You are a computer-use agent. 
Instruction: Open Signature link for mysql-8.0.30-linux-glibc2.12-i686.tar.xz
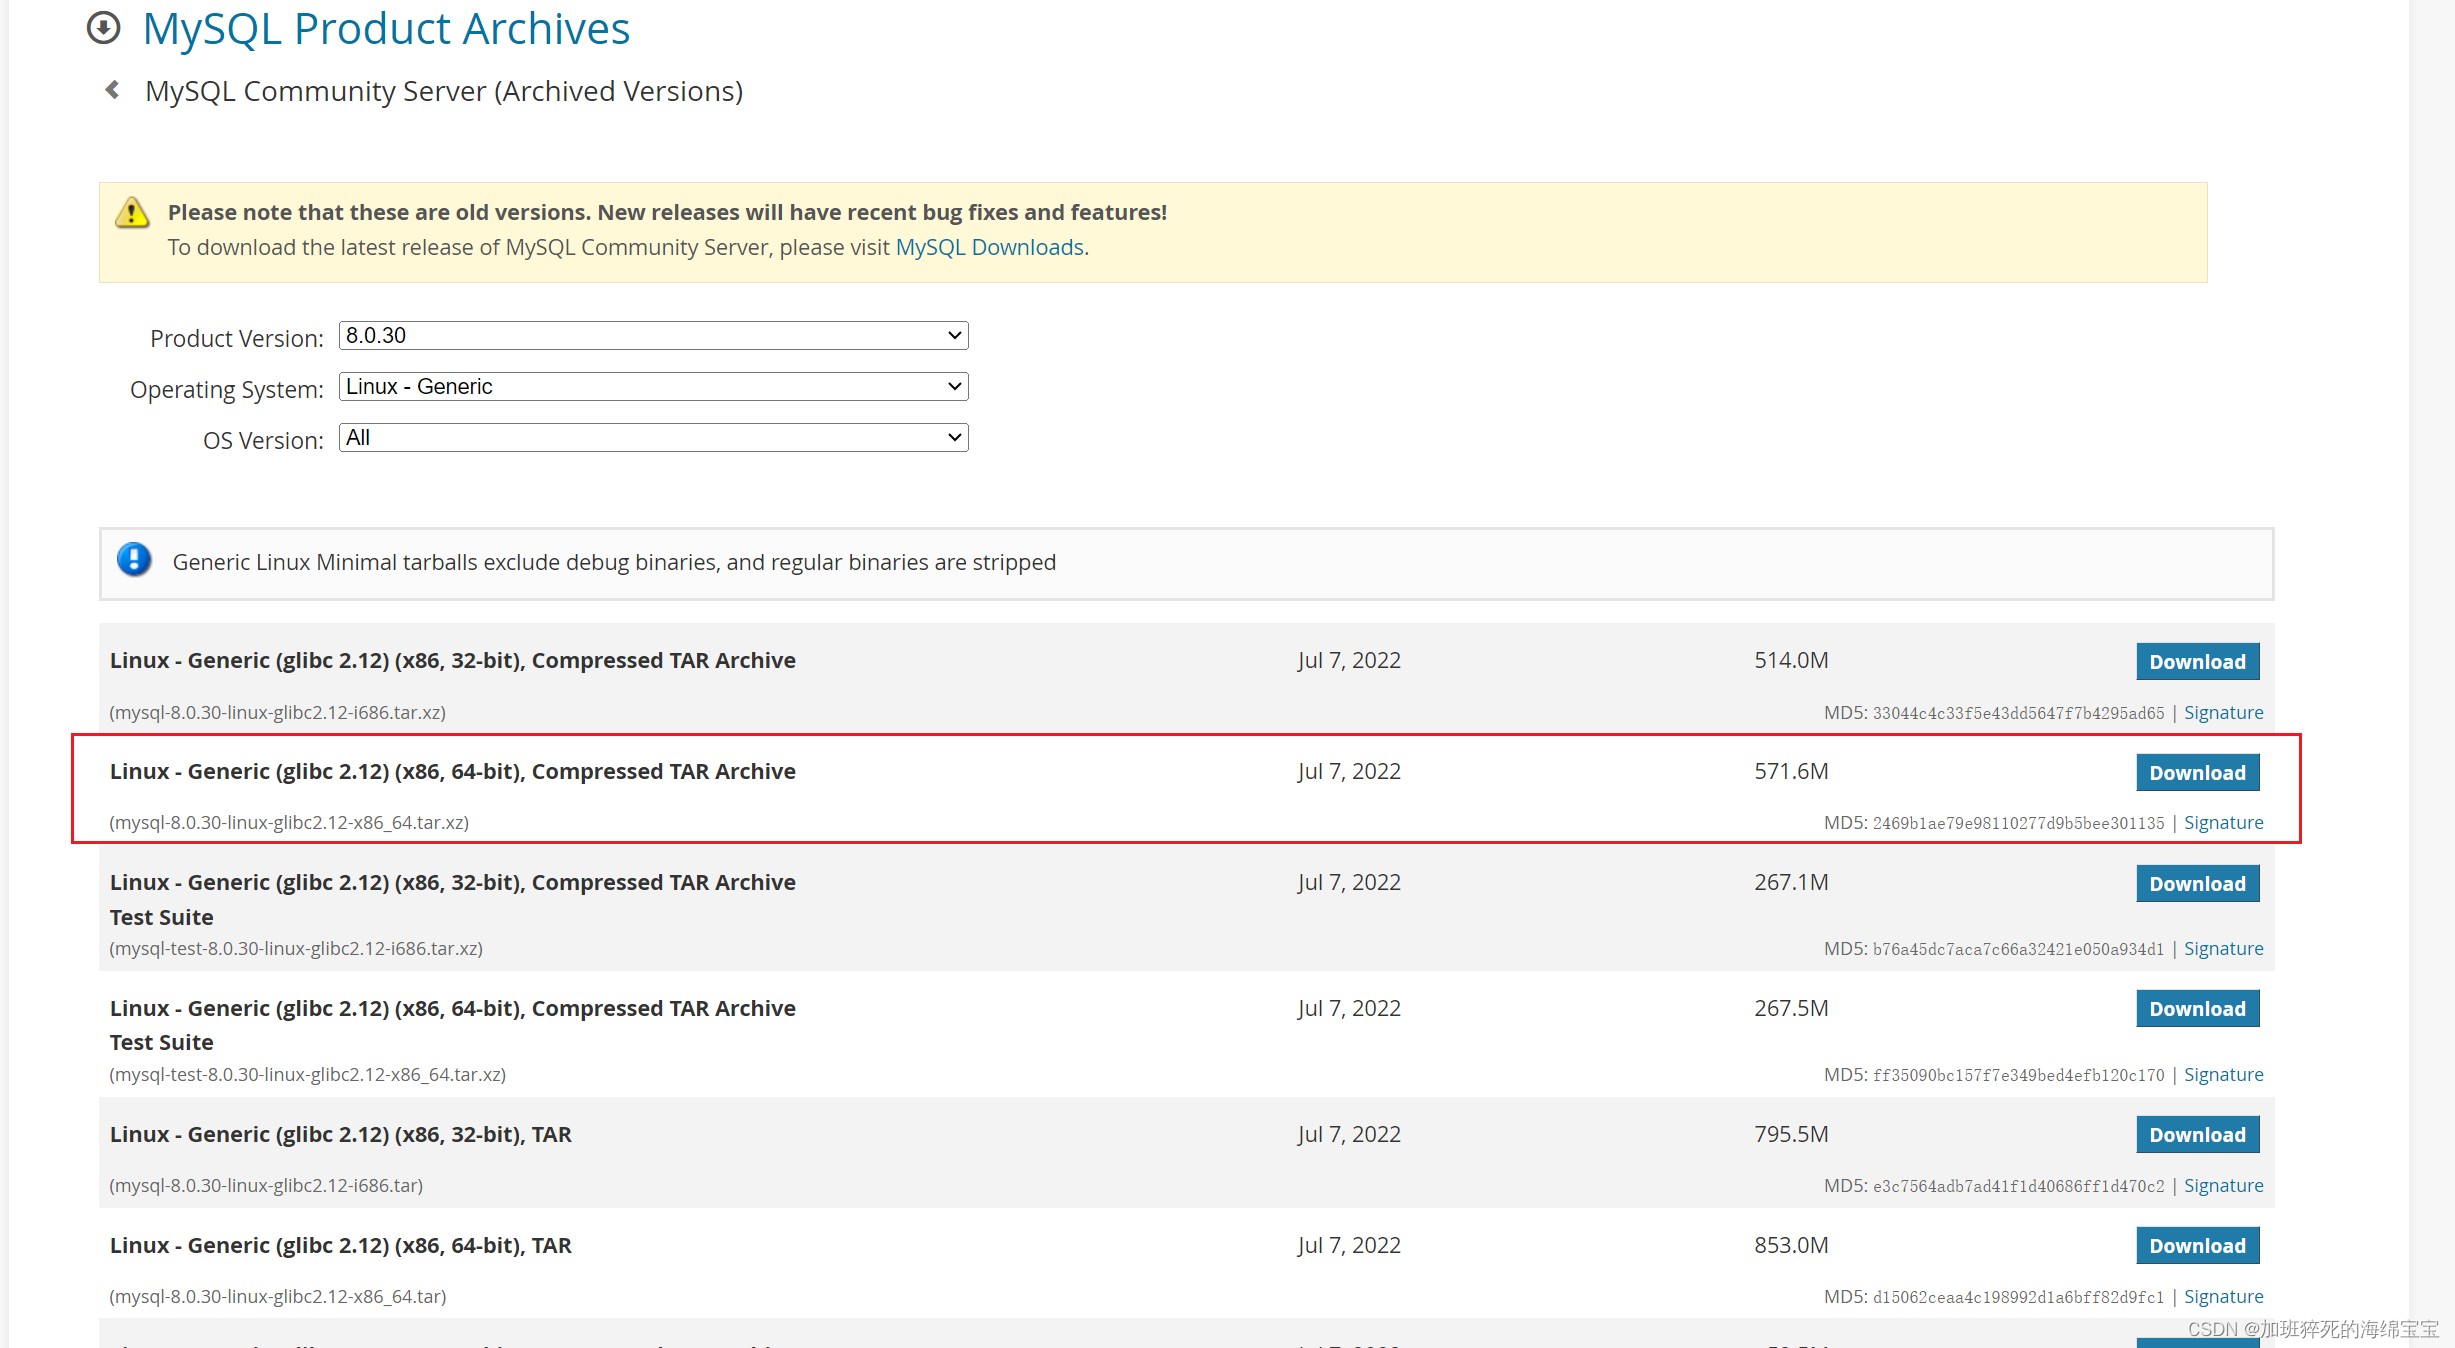(2223, 713)
